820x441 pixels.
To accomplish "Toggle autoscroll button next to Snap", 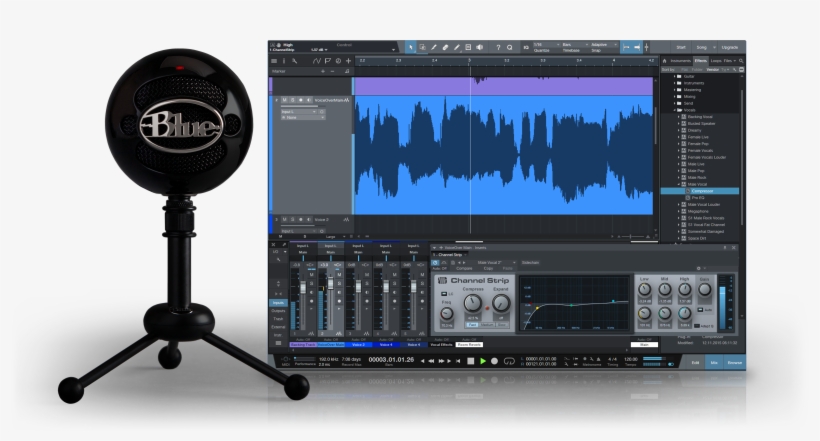I will click(637, 47).
